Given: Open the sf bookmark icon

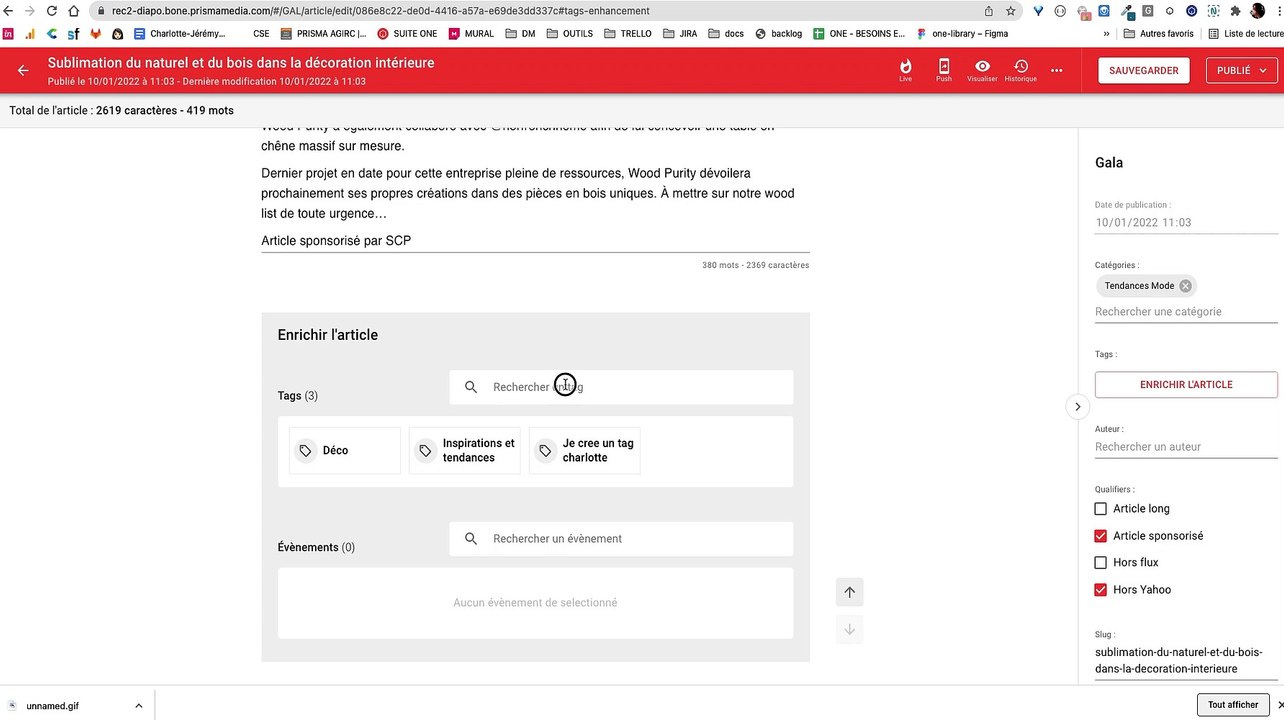Looking at the screenshot, I should pyautogui.click(x=74, y=33).
